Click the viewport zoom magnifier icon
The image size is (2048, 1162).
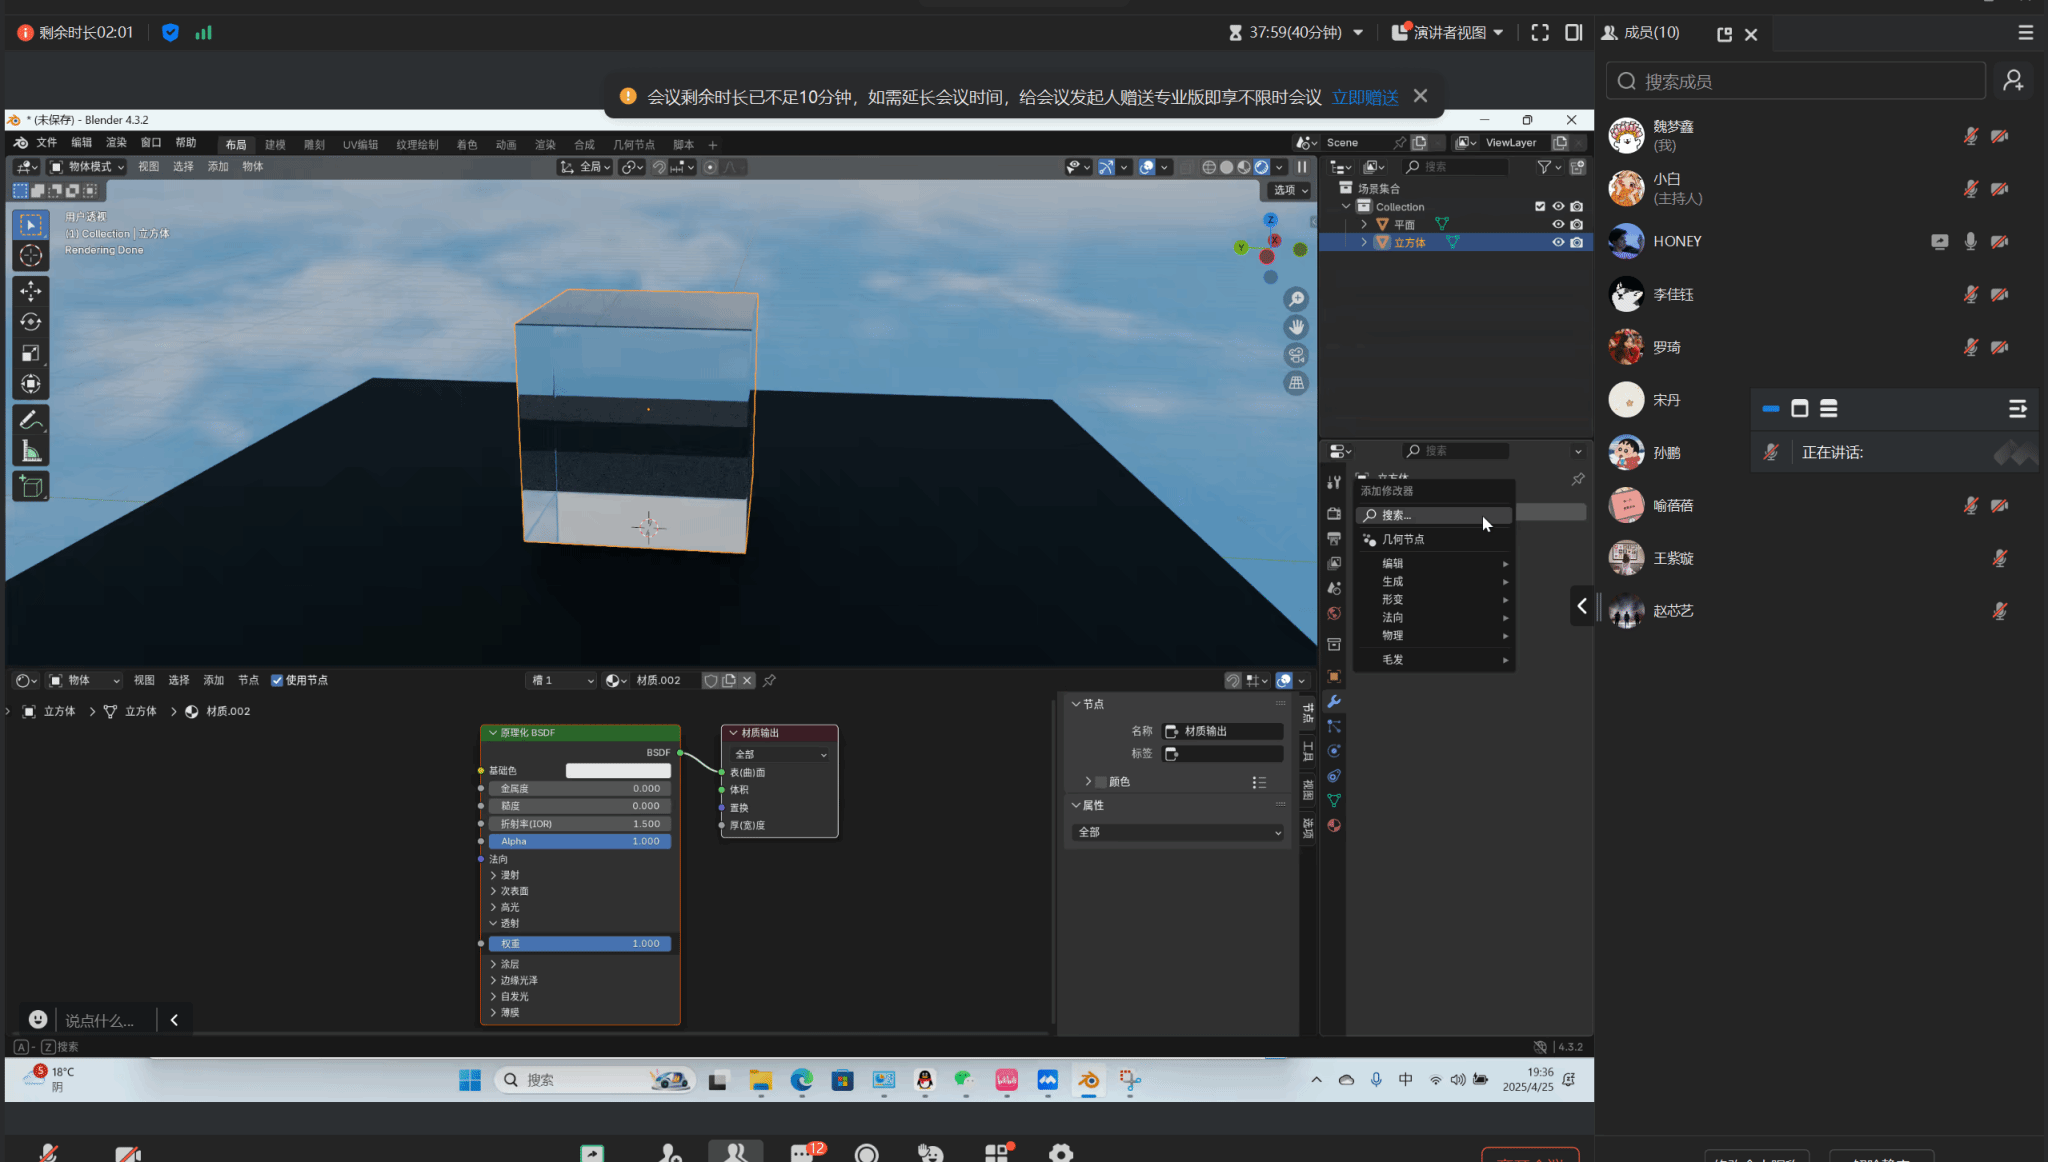coord(1296,299)
